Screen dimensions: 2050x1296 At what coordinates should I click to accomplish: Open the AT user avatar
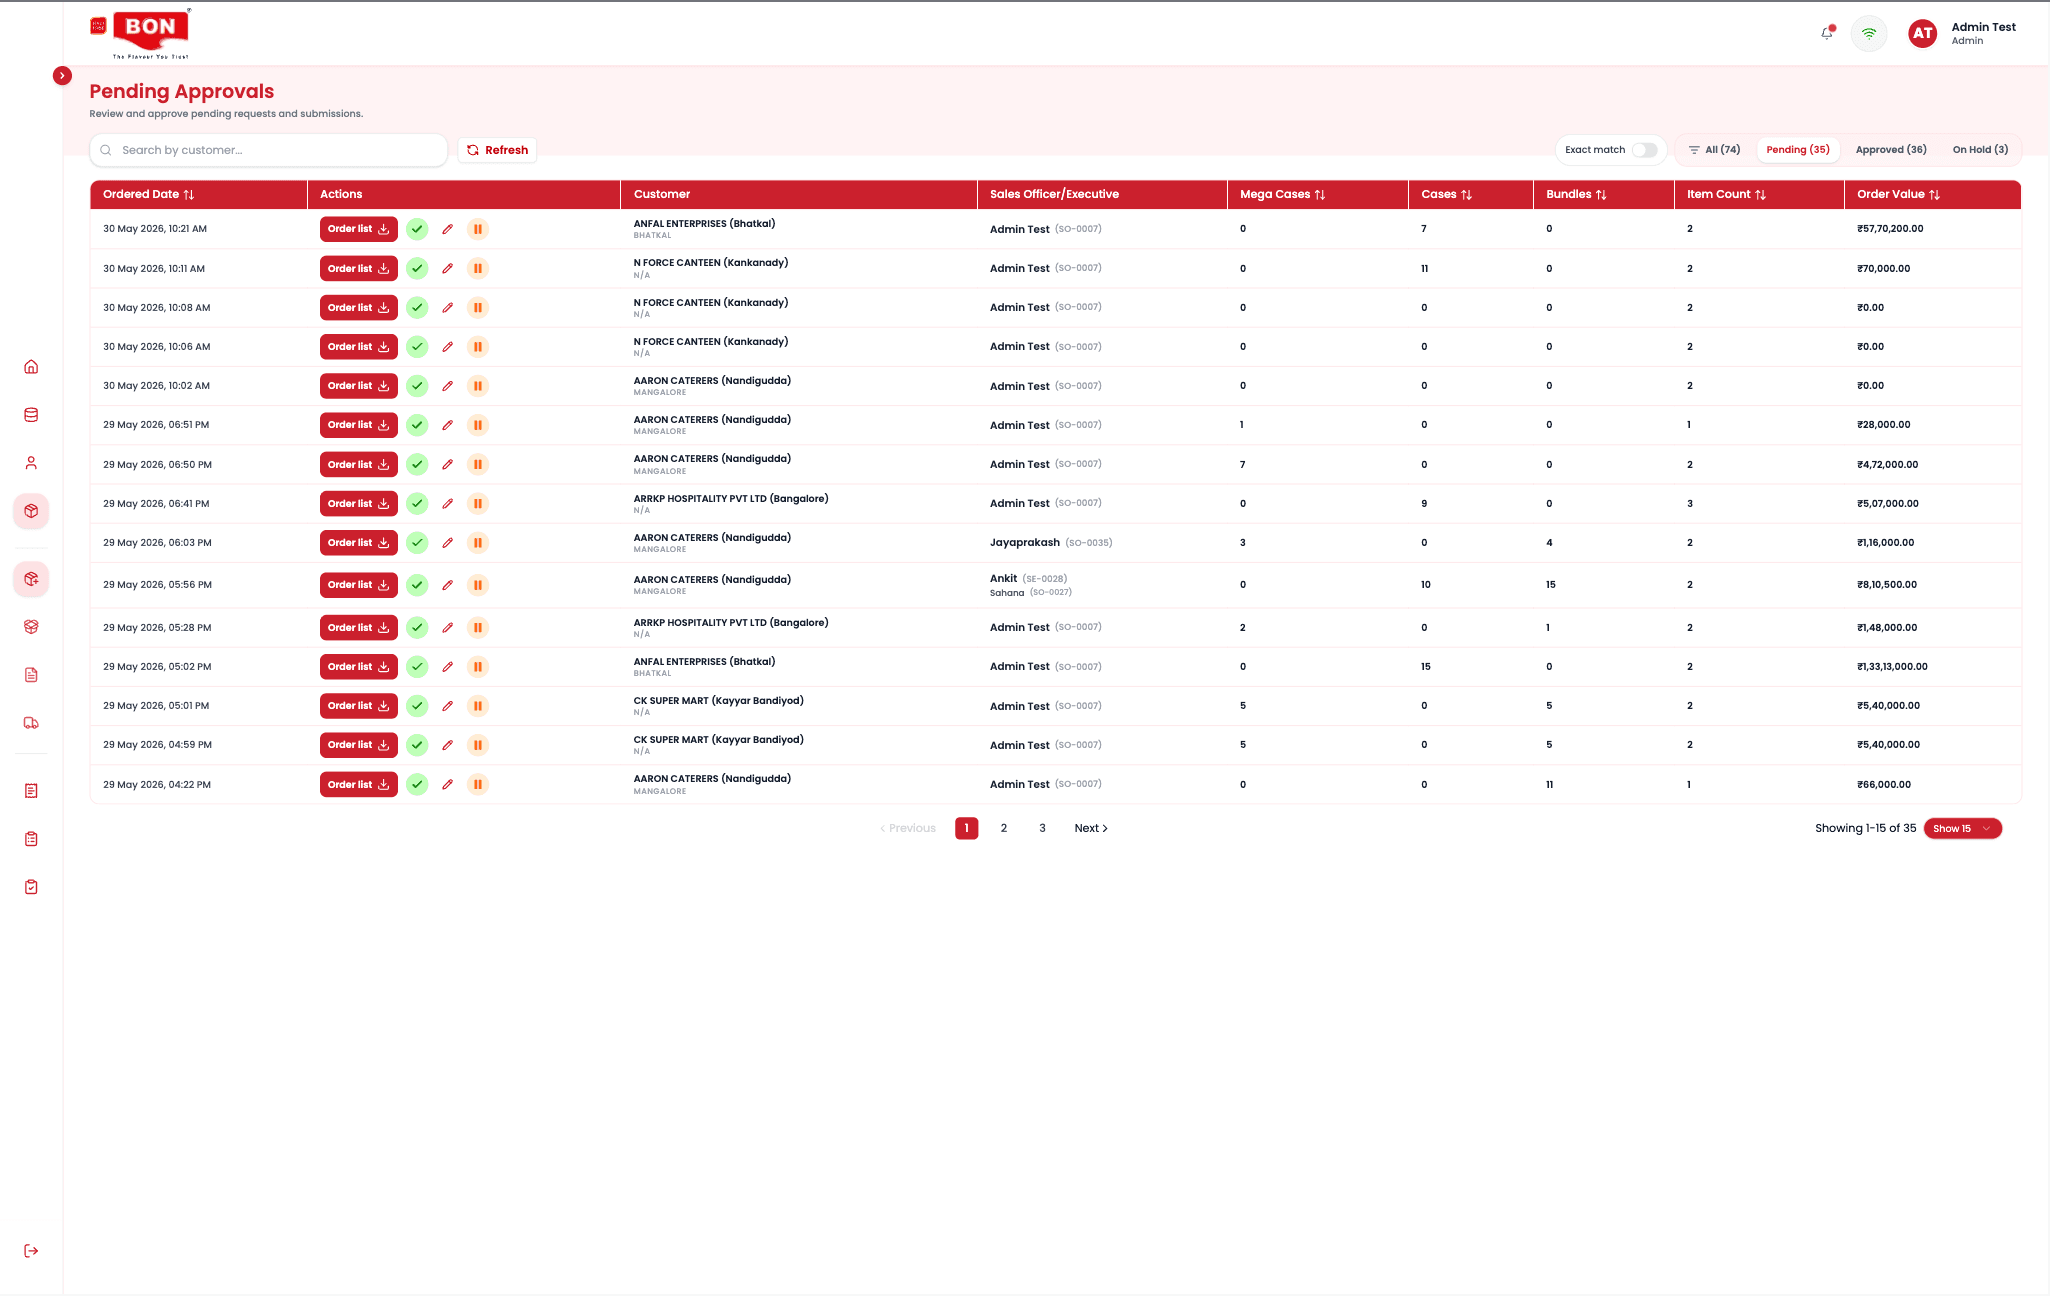coord(1922,33)
